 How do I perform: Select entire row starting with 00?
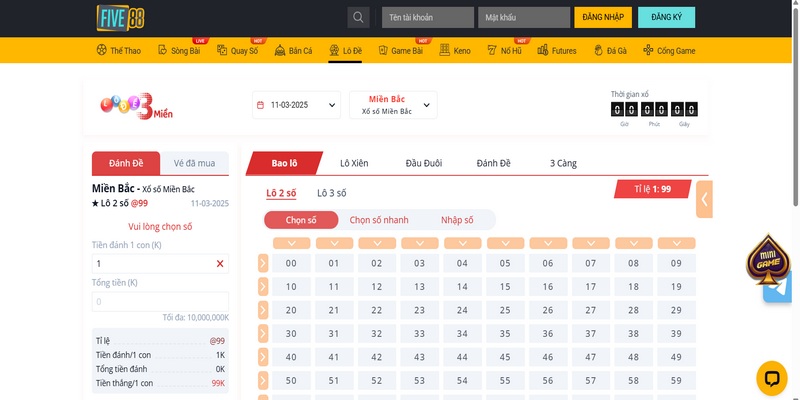[263, 263]
